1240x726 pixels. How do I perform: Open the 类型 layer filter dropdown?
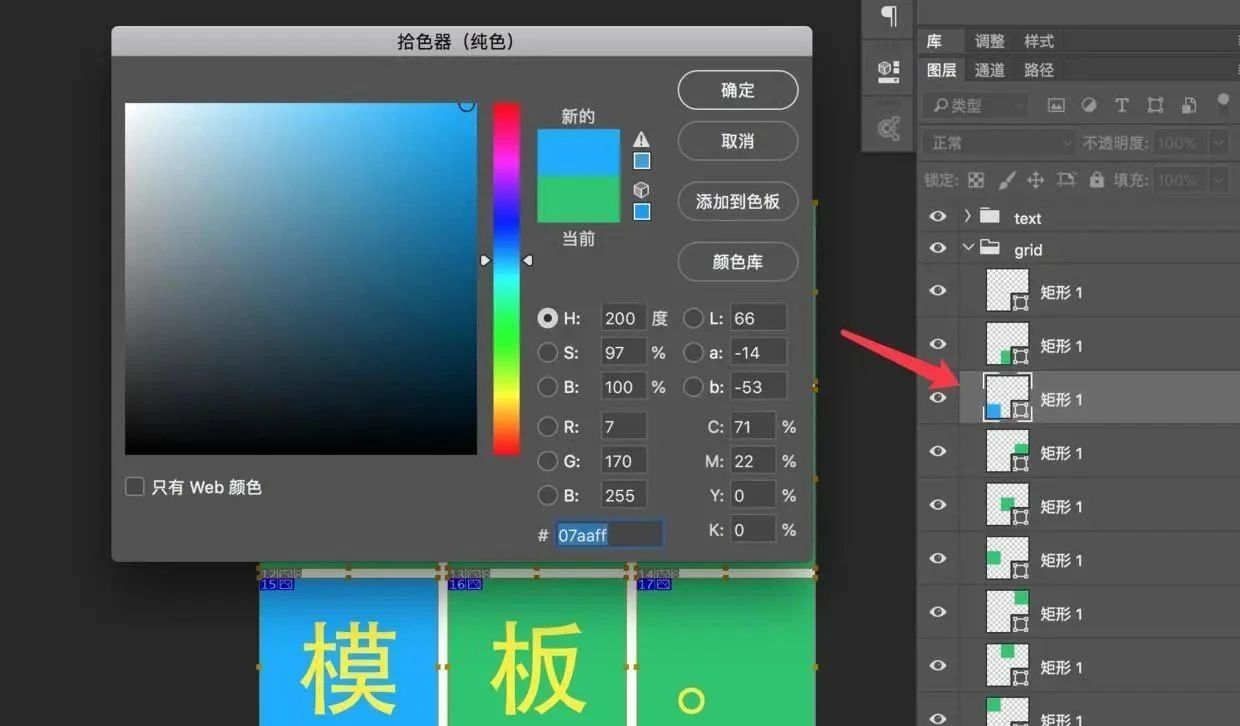(976, 105)
